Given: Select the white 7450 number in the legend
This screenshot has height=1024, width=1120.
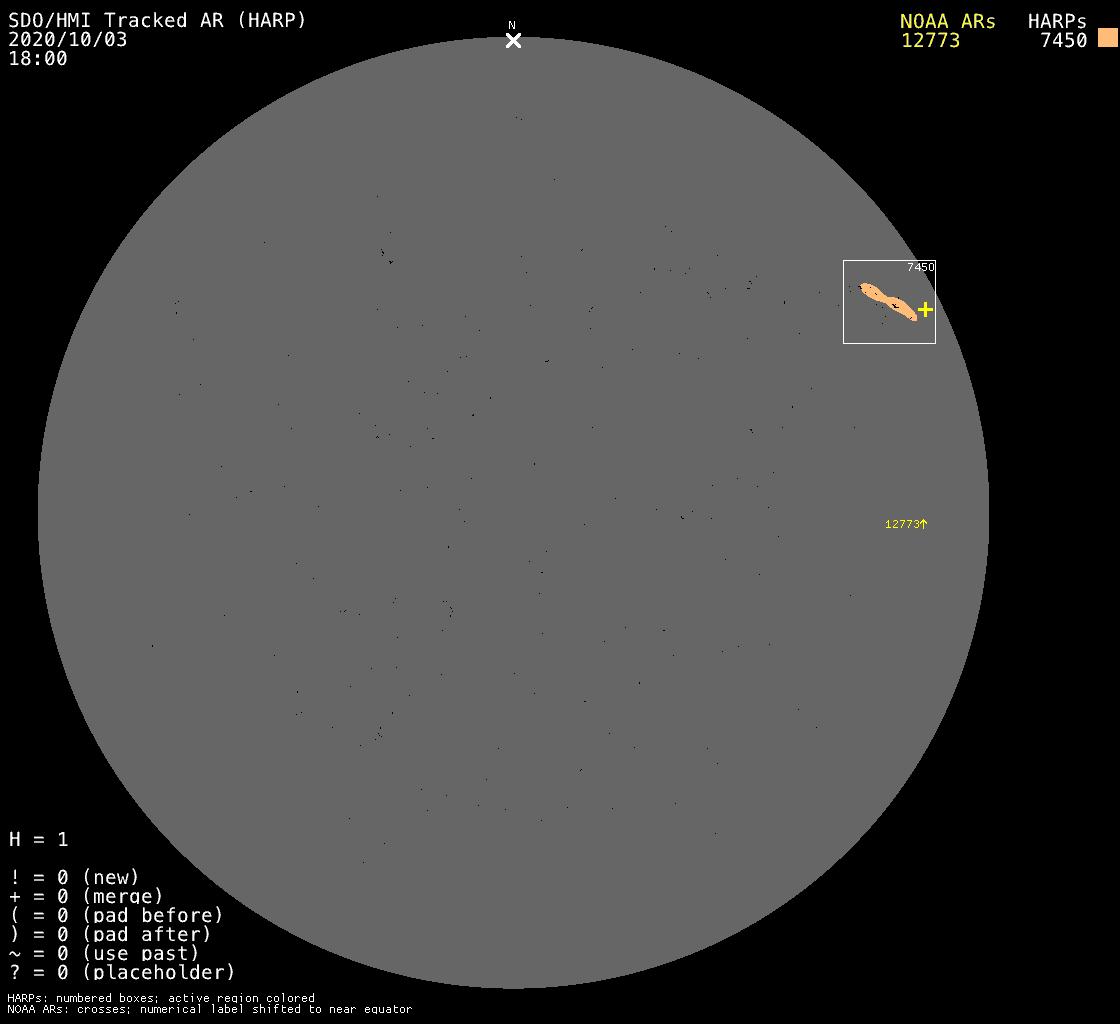Looking at the screenshot, I should [1063, 40].
